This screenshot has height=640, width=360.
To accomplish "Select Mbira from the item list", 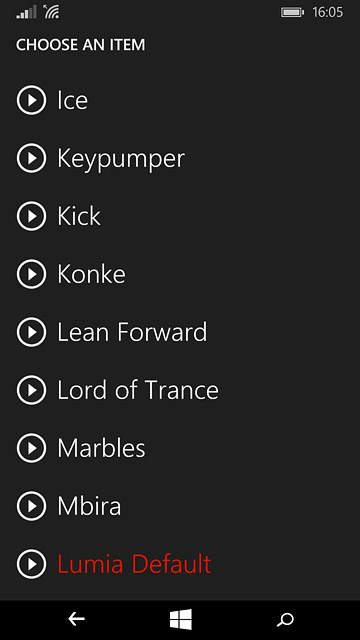I will (x=89, y=506).
